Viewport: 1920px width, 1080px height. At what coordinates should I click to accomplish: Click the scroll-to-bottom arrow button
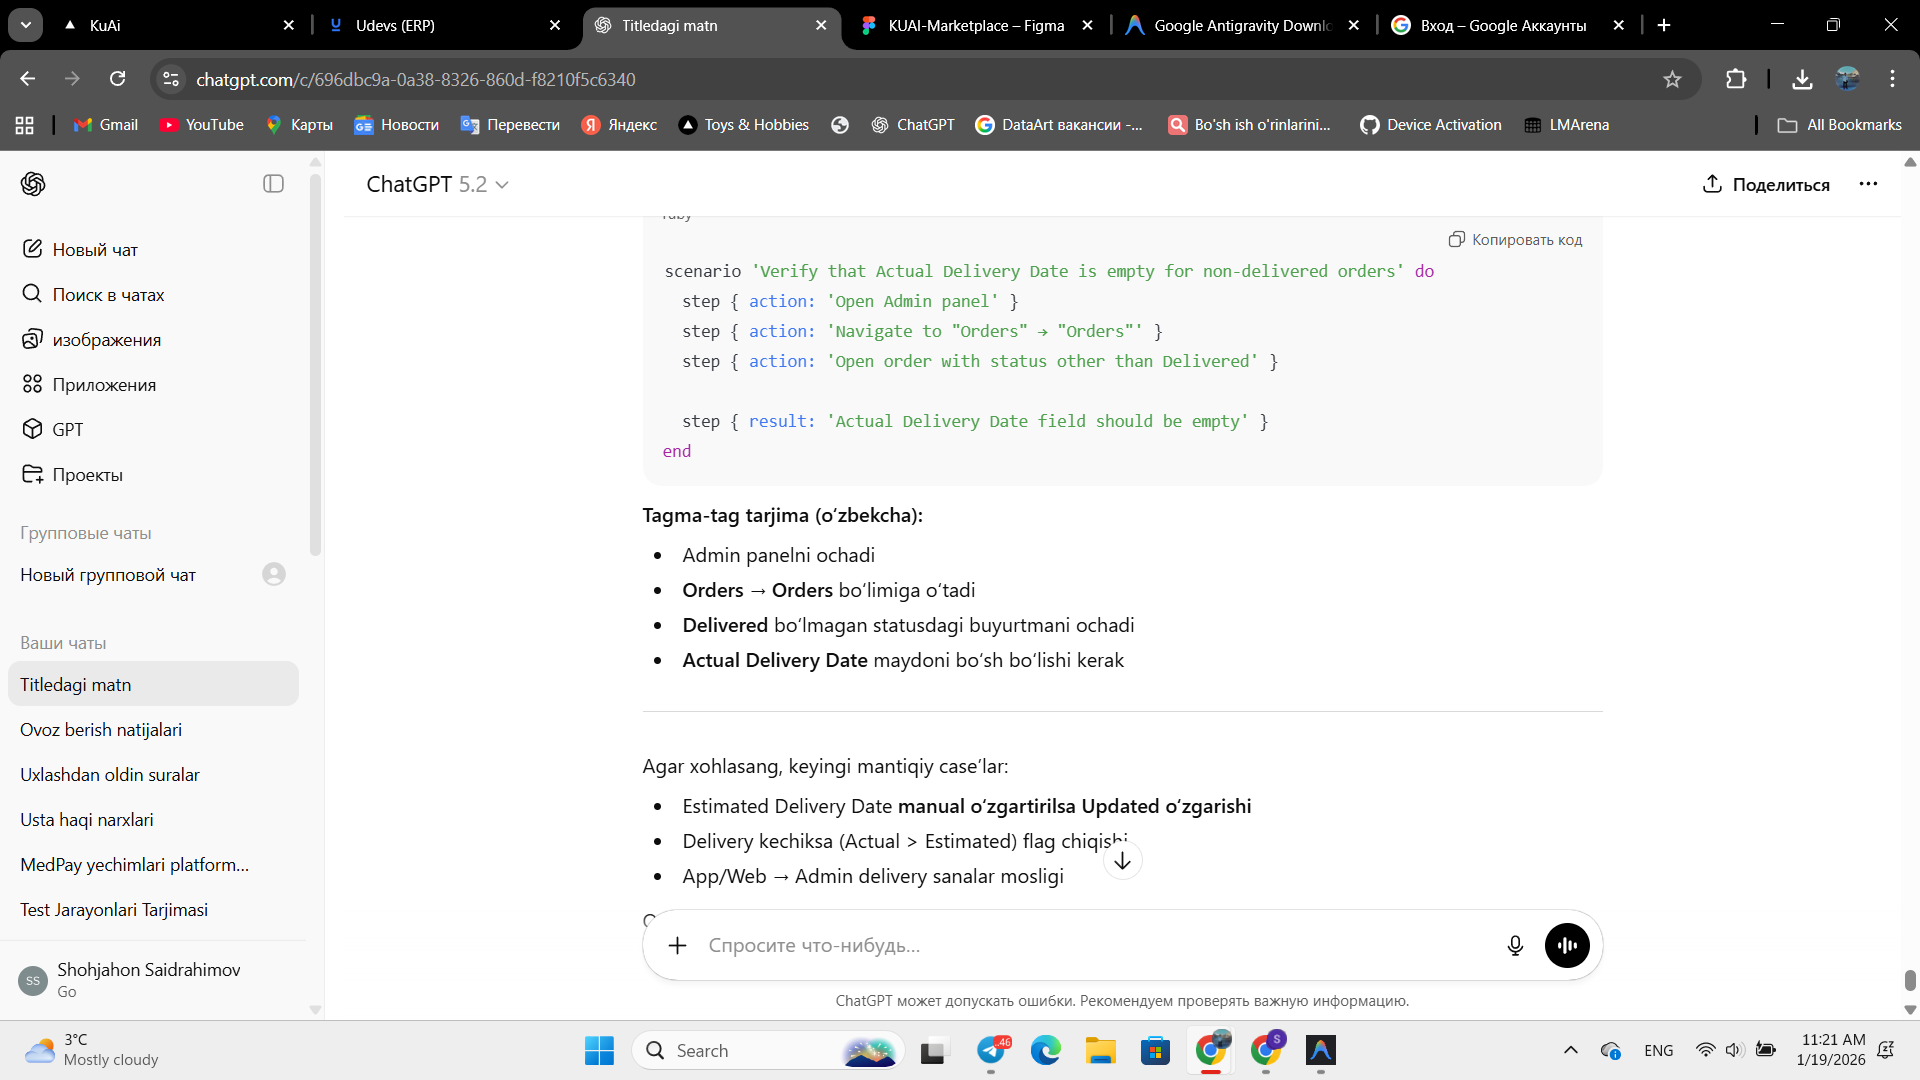coord(1122,861)
